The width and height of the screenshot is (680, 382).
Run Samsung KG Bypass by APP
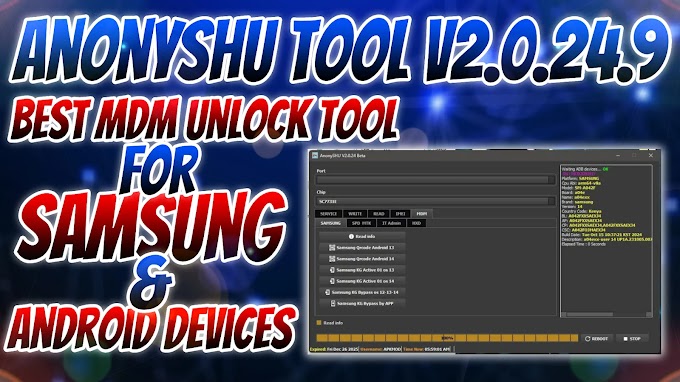pyautogui.click(x=362, y=304)
